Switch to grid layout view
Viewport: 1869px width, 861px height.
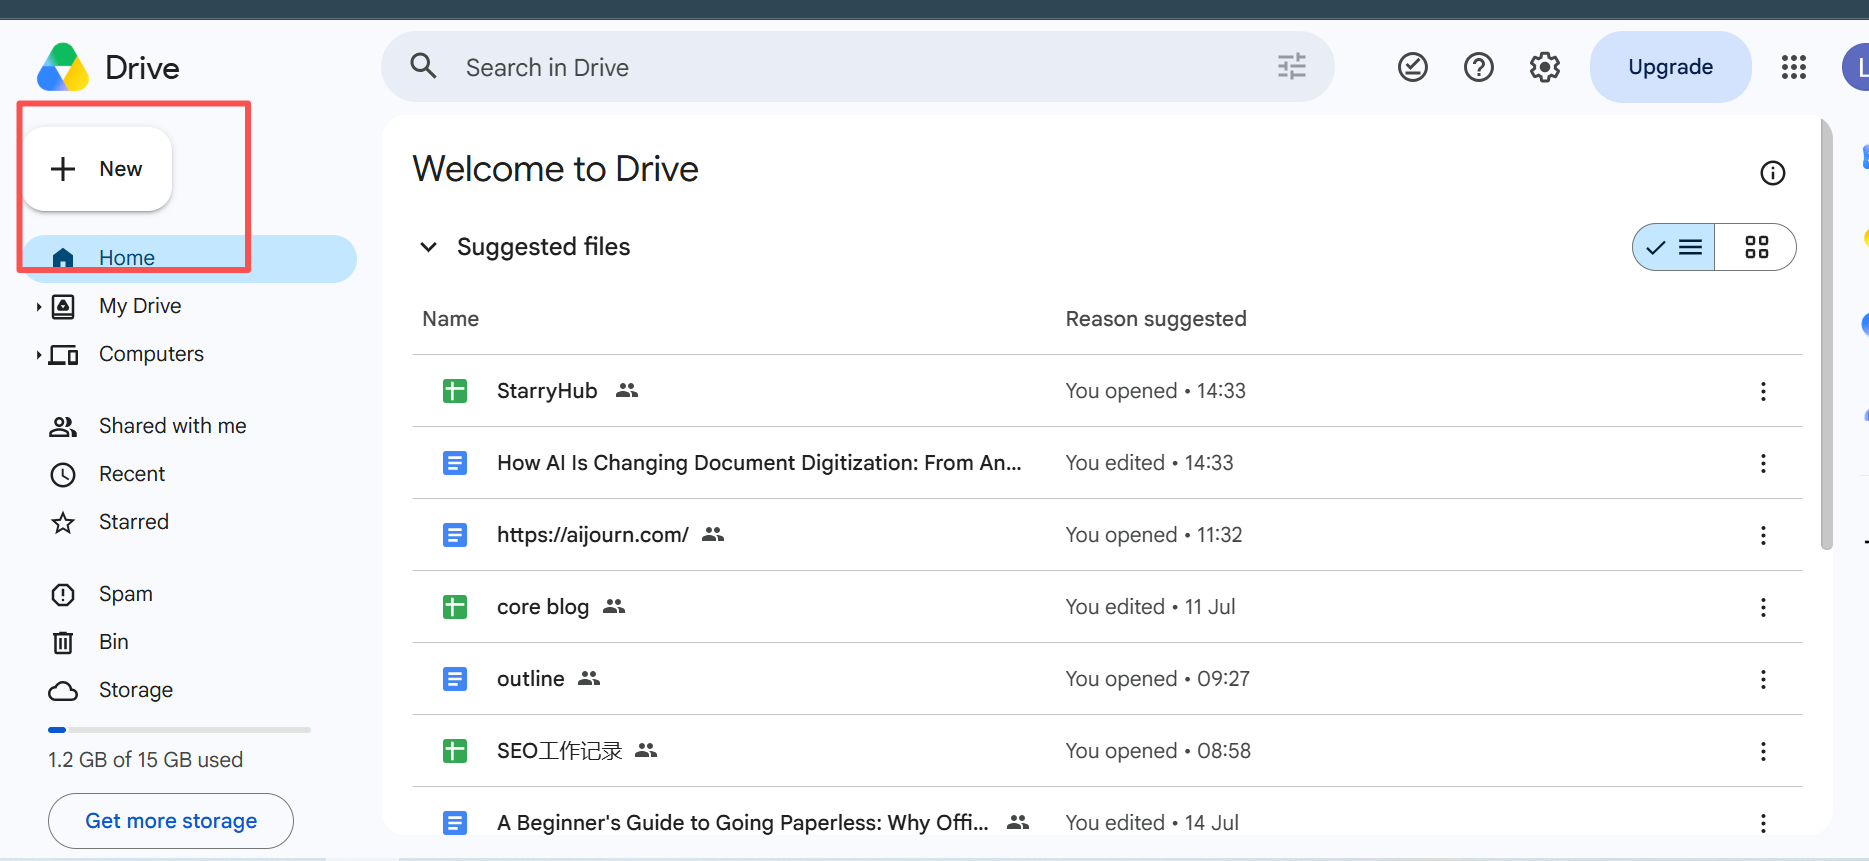1756,247
